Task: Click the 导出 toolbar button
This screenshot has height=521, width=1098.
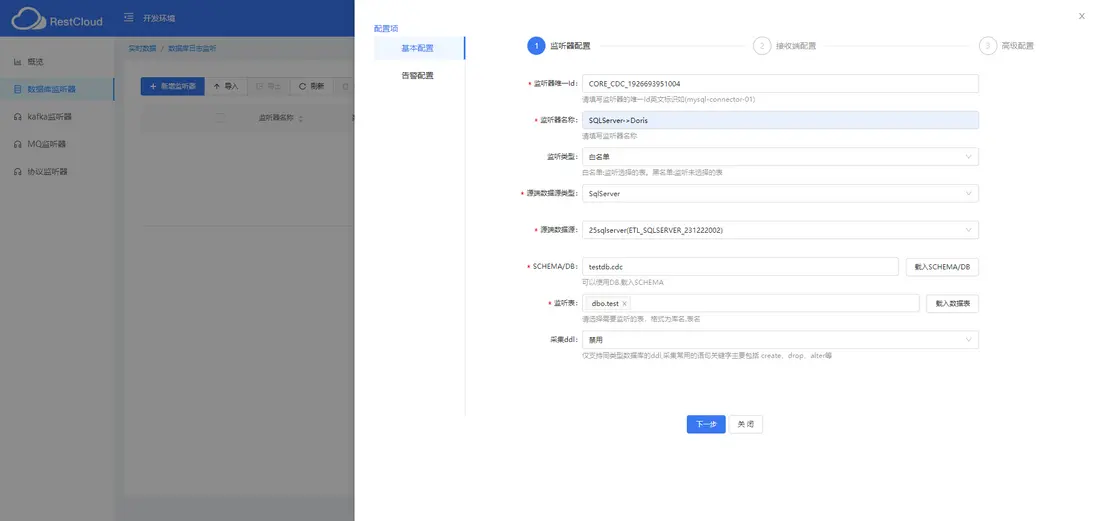Action: [x=268, y=86]
